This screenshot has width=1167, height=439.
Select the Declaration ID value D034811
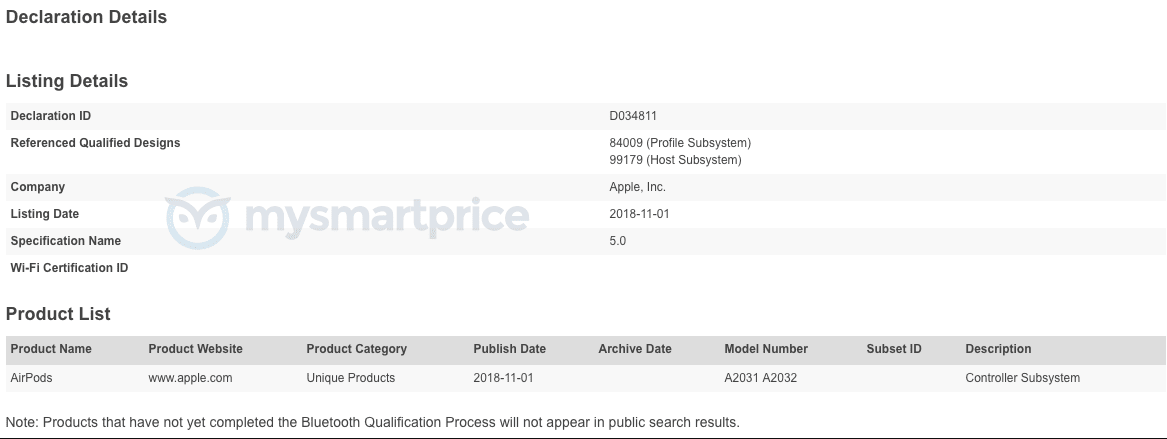coord(633,116)
